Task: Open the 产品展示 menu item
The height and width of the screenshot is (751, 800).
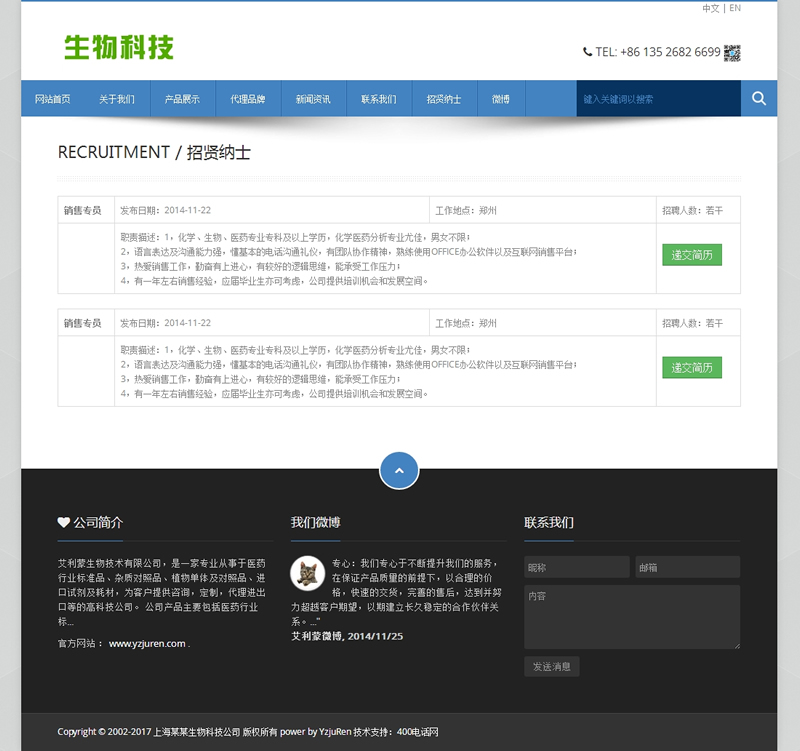Action: 182,99
